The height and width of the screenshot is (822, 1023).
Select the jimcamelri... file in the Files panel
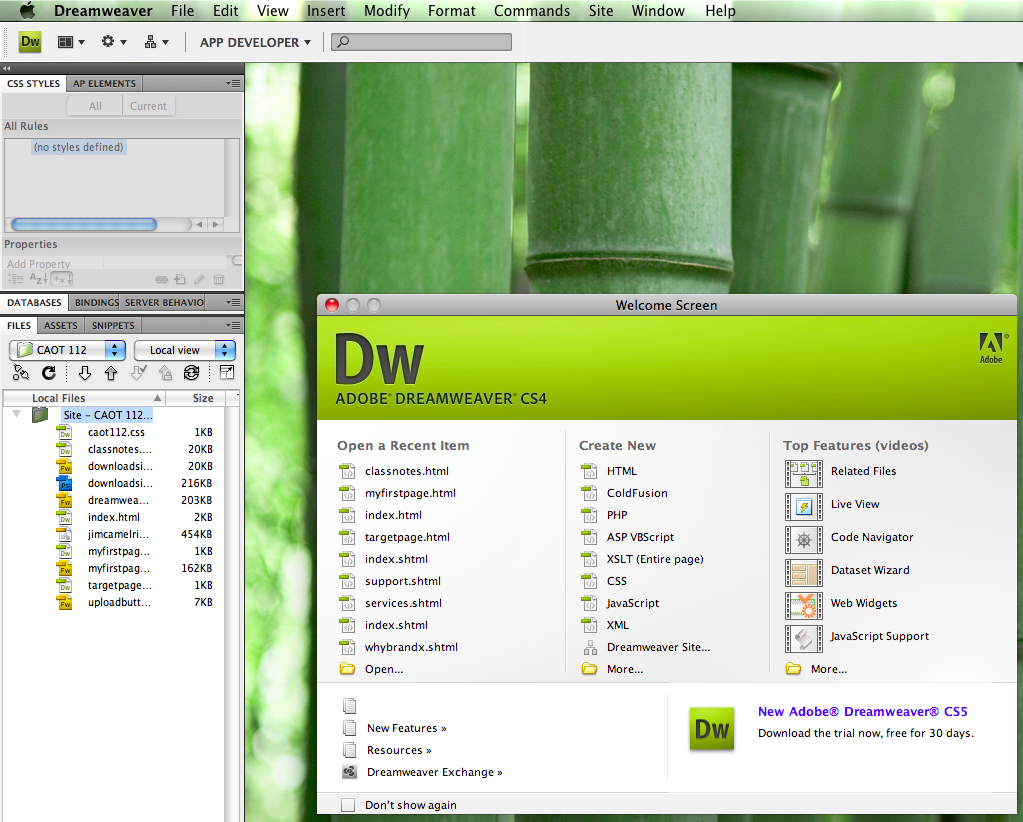(118, 534)
